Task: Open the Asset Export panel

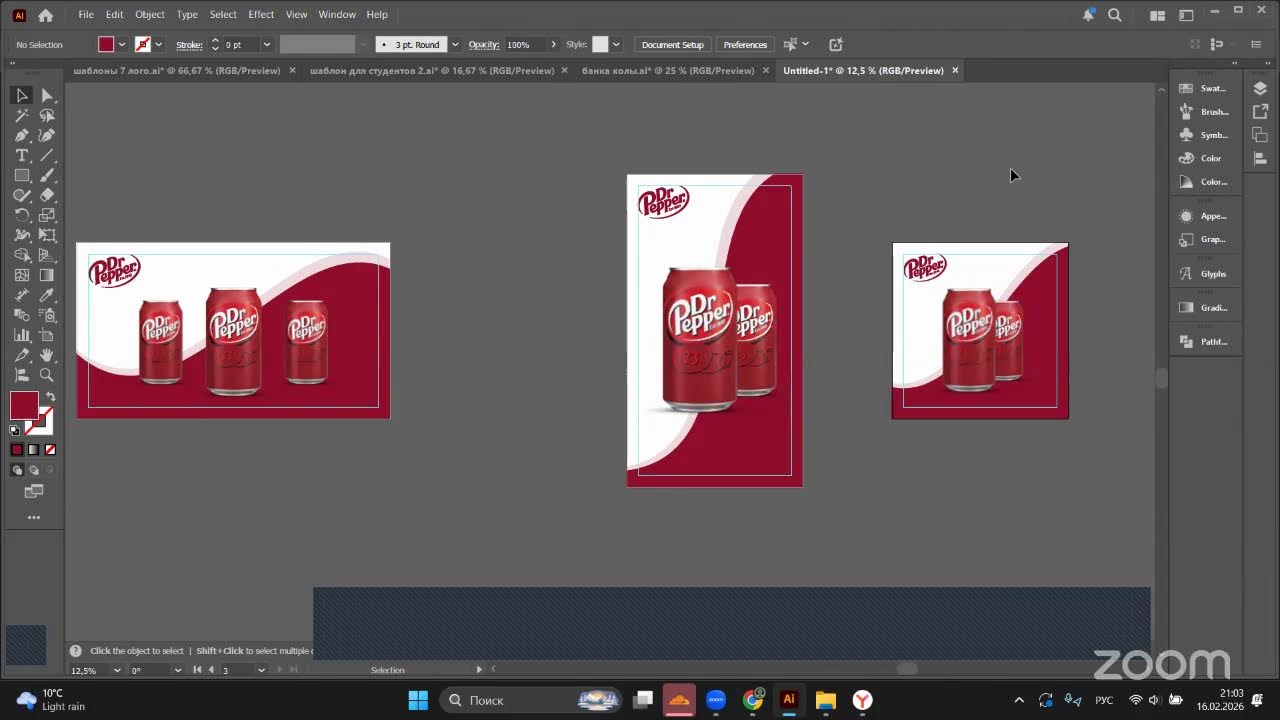Action: [1260, 112]
